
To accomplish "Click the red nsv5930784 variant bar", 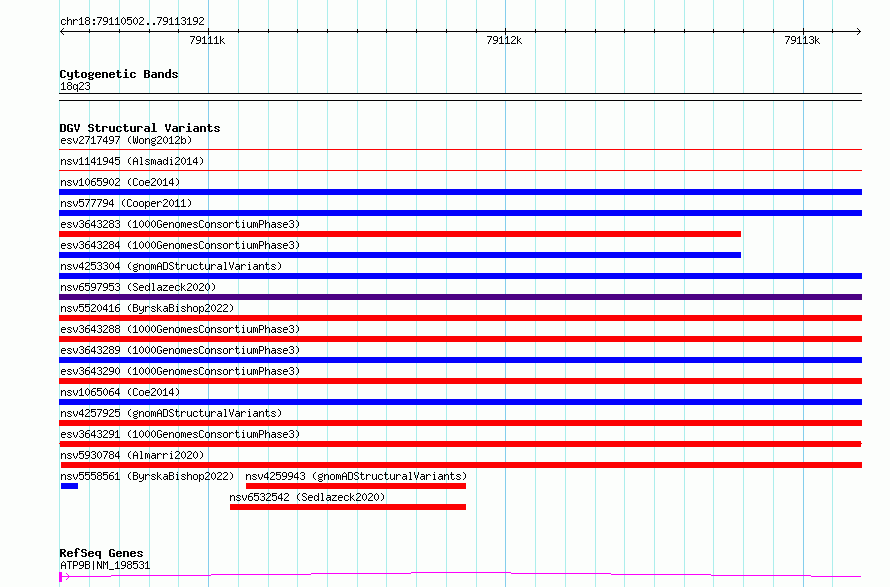I will [460, 465].
